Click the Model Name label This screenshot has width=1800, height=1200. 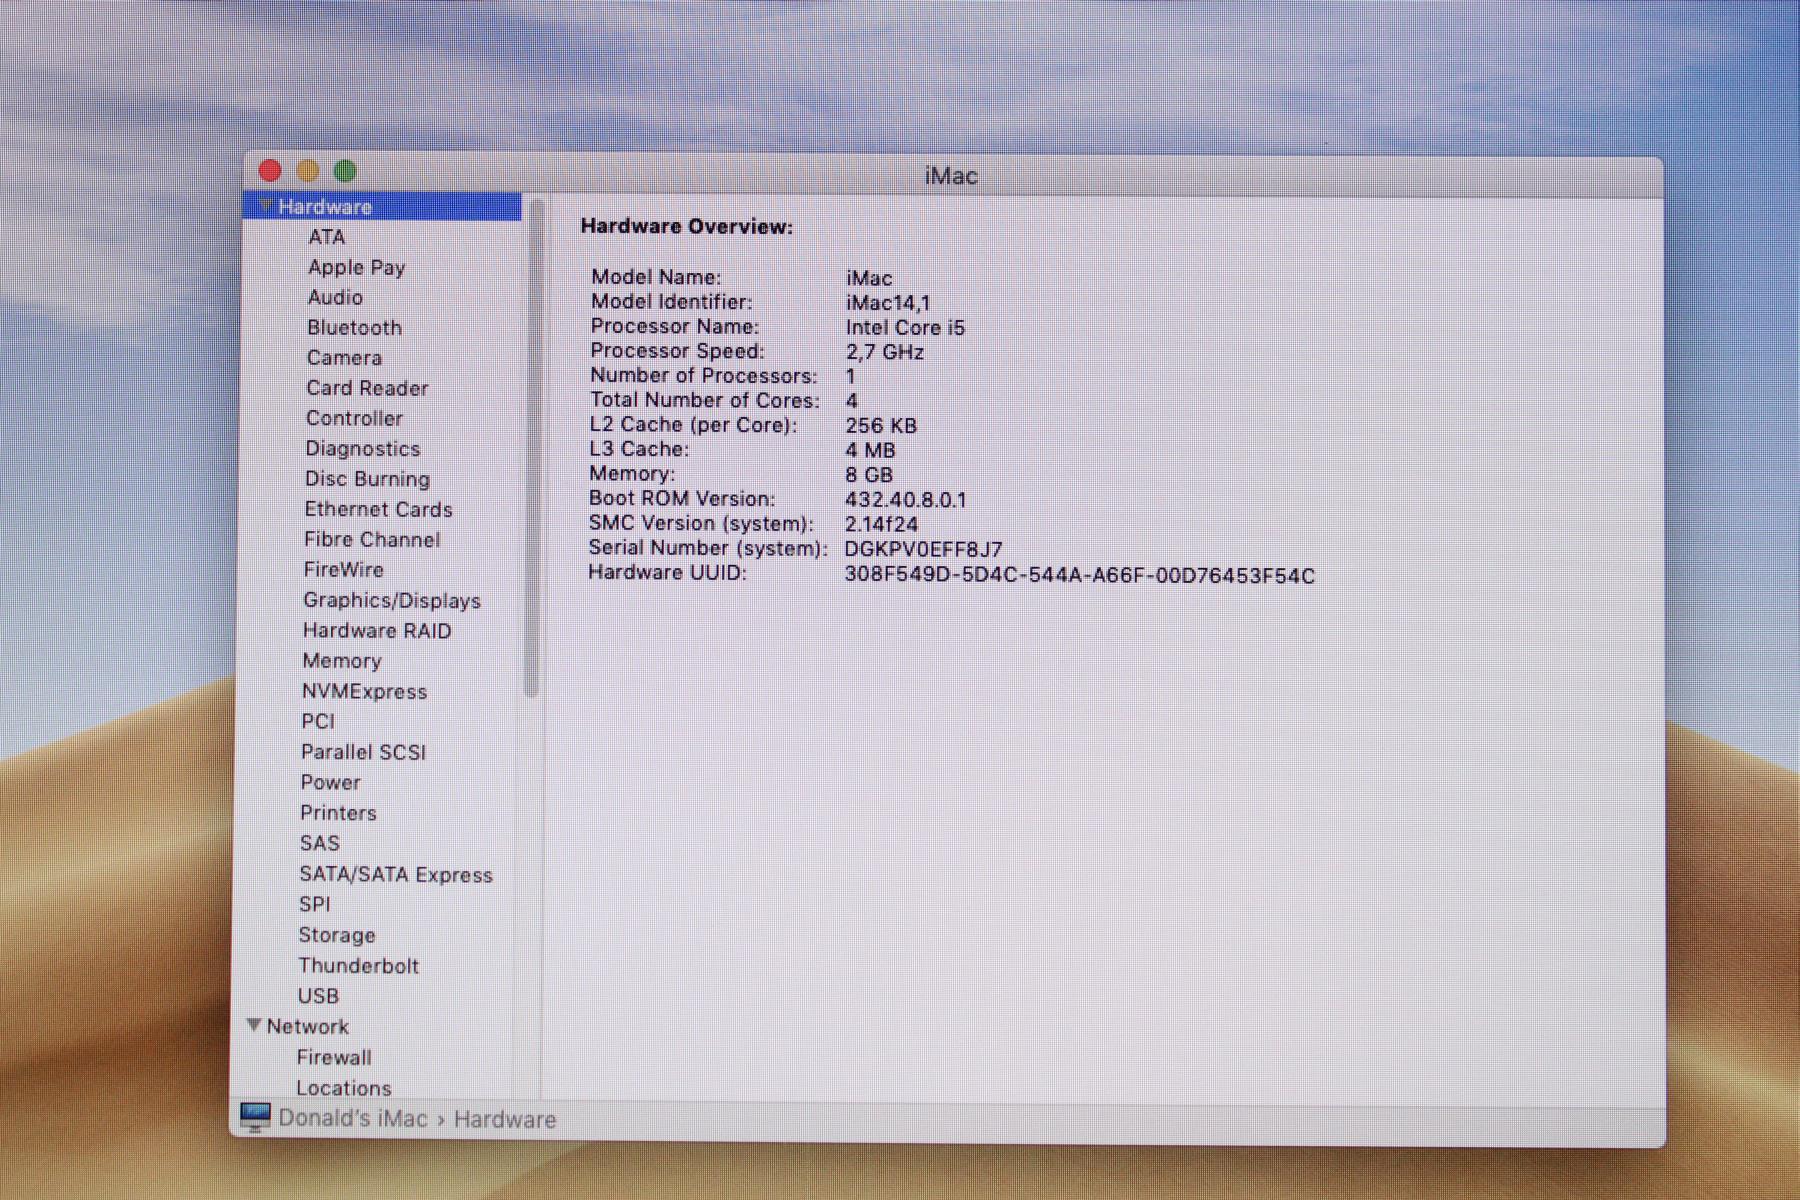coord(656,277)
